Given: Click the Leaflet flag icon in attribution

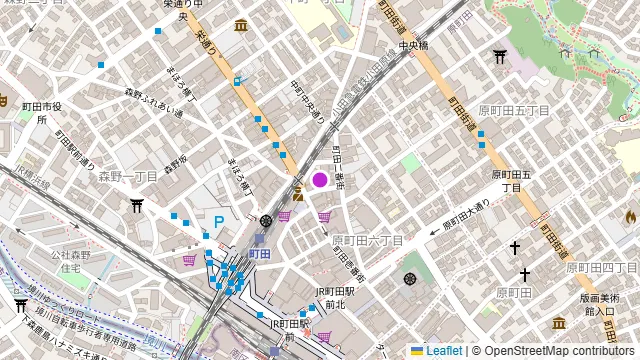Looking at the screenshot, I should coord(417,351).
